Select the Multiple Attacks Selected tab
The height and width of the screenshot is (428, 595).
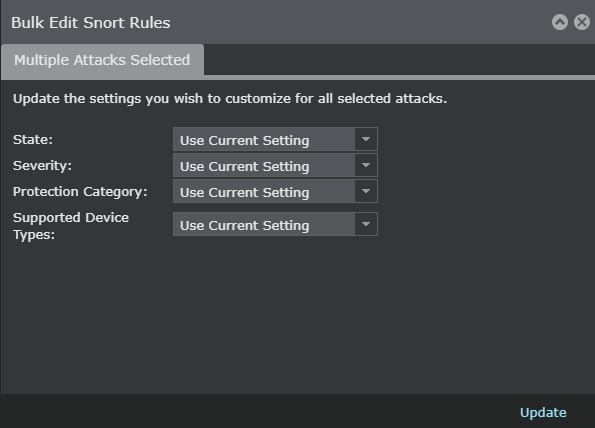pyautogui.click(x=102, y=60)
